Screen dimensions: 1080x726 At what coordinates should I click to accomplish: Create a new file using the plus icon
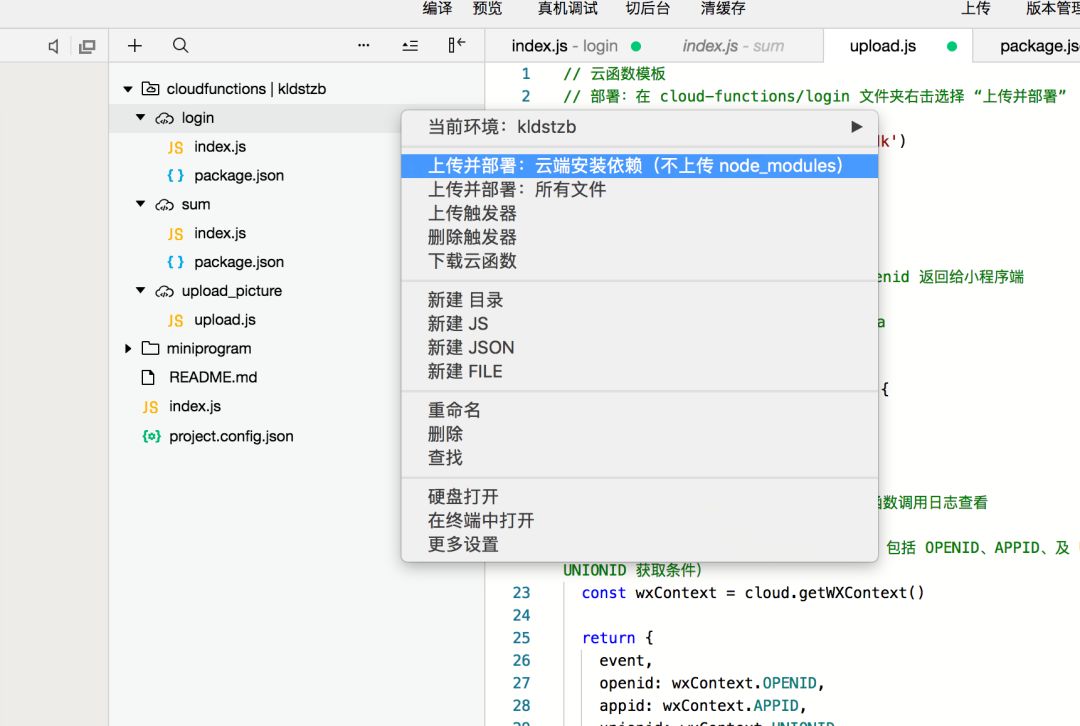[x=134, y=45]
